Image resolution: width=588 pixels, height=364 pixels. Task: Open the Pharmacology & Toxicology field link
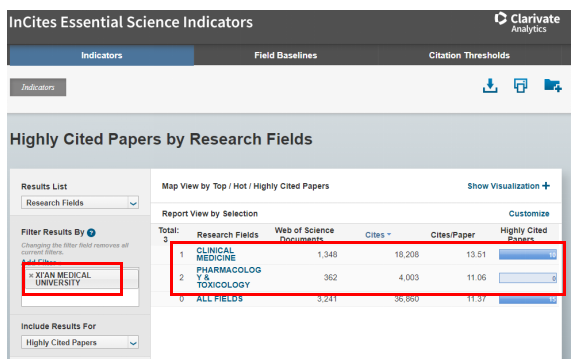(228, 277)
